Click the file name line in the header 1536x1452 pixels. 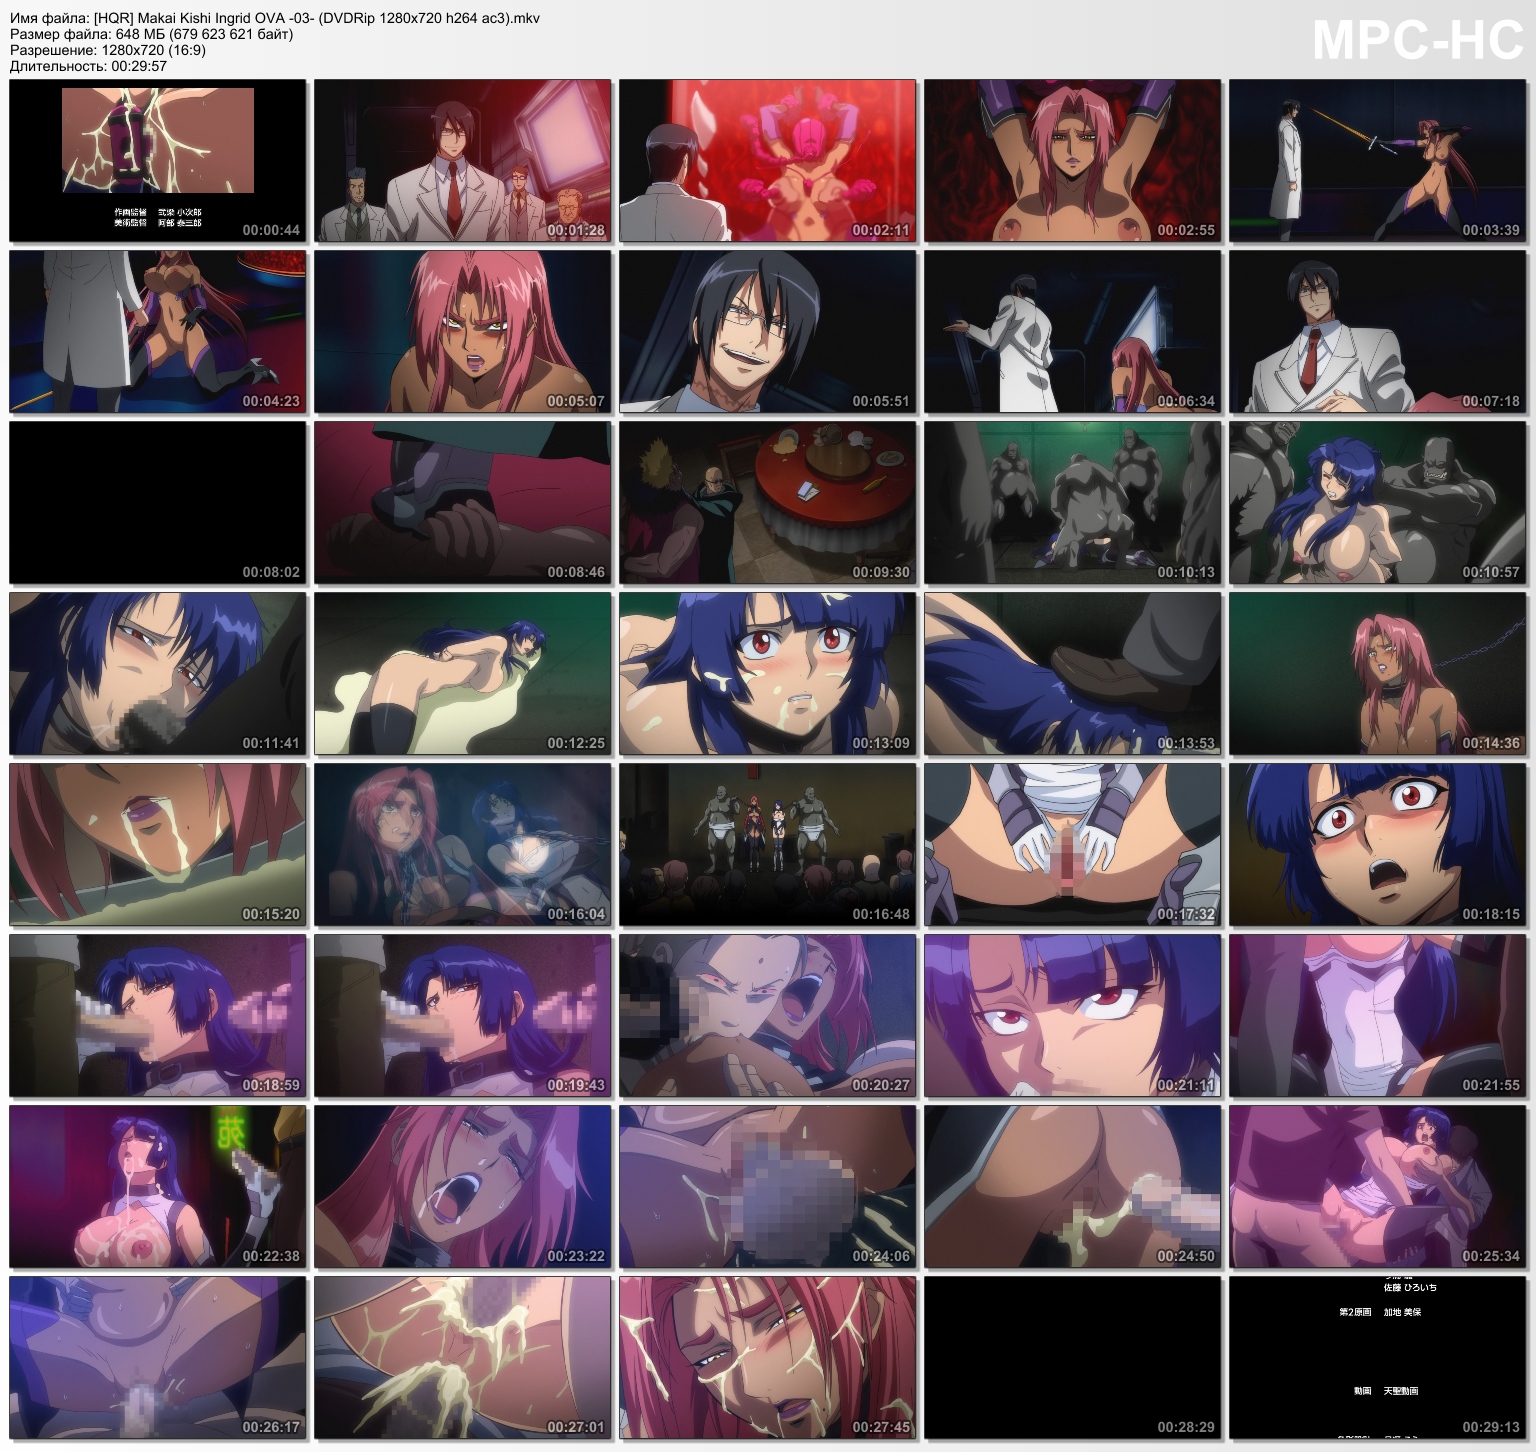click(275, 18)
